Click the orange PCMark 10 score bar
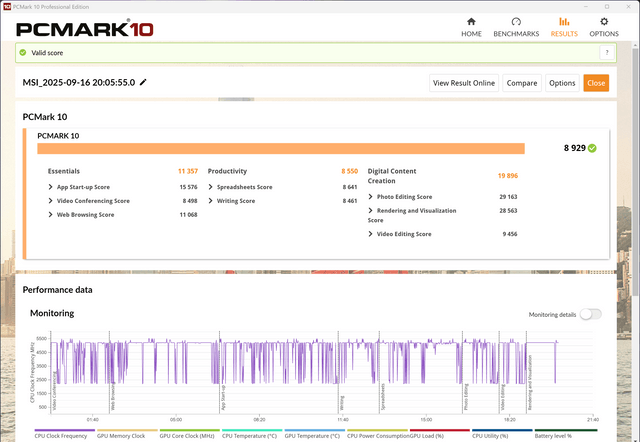This screenshot has width=640, height=442. click(x=281, y=149)
